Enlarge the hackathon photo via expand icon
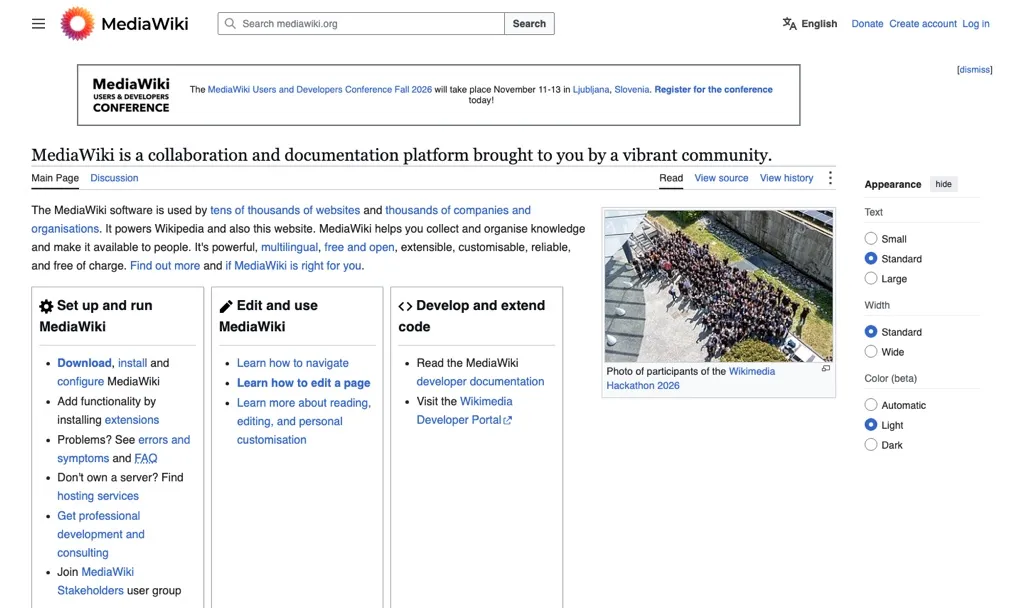 click(825, 369)
